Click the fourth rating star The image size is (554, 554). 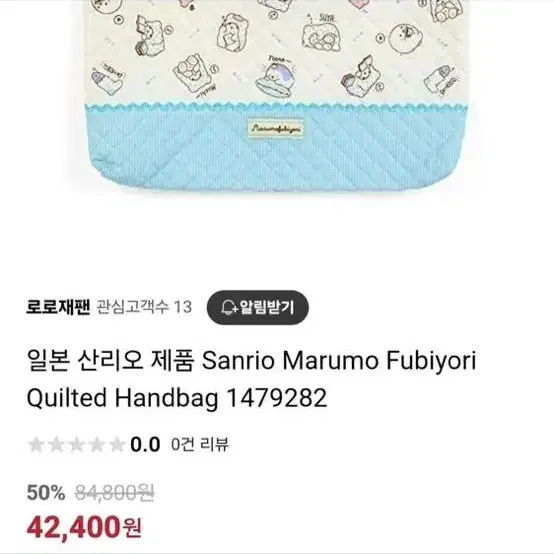(x=96, y=444)
